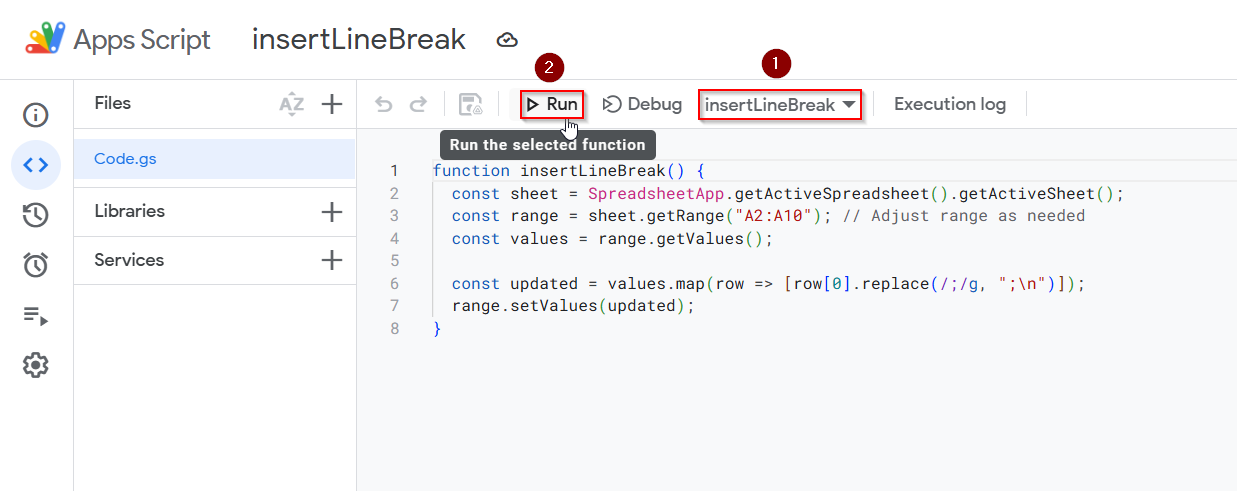Sort files alphabetically with AZ icon
Screen dimensions: 1237x491
(x=292, y=104)
